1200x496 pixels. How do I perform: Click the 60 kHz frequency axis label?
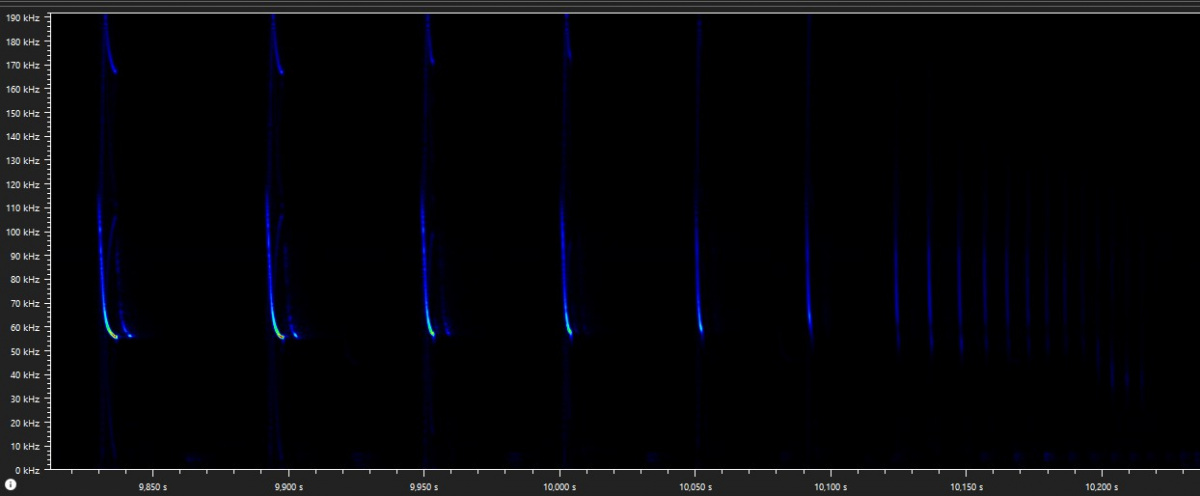click(x=24, y=327)
